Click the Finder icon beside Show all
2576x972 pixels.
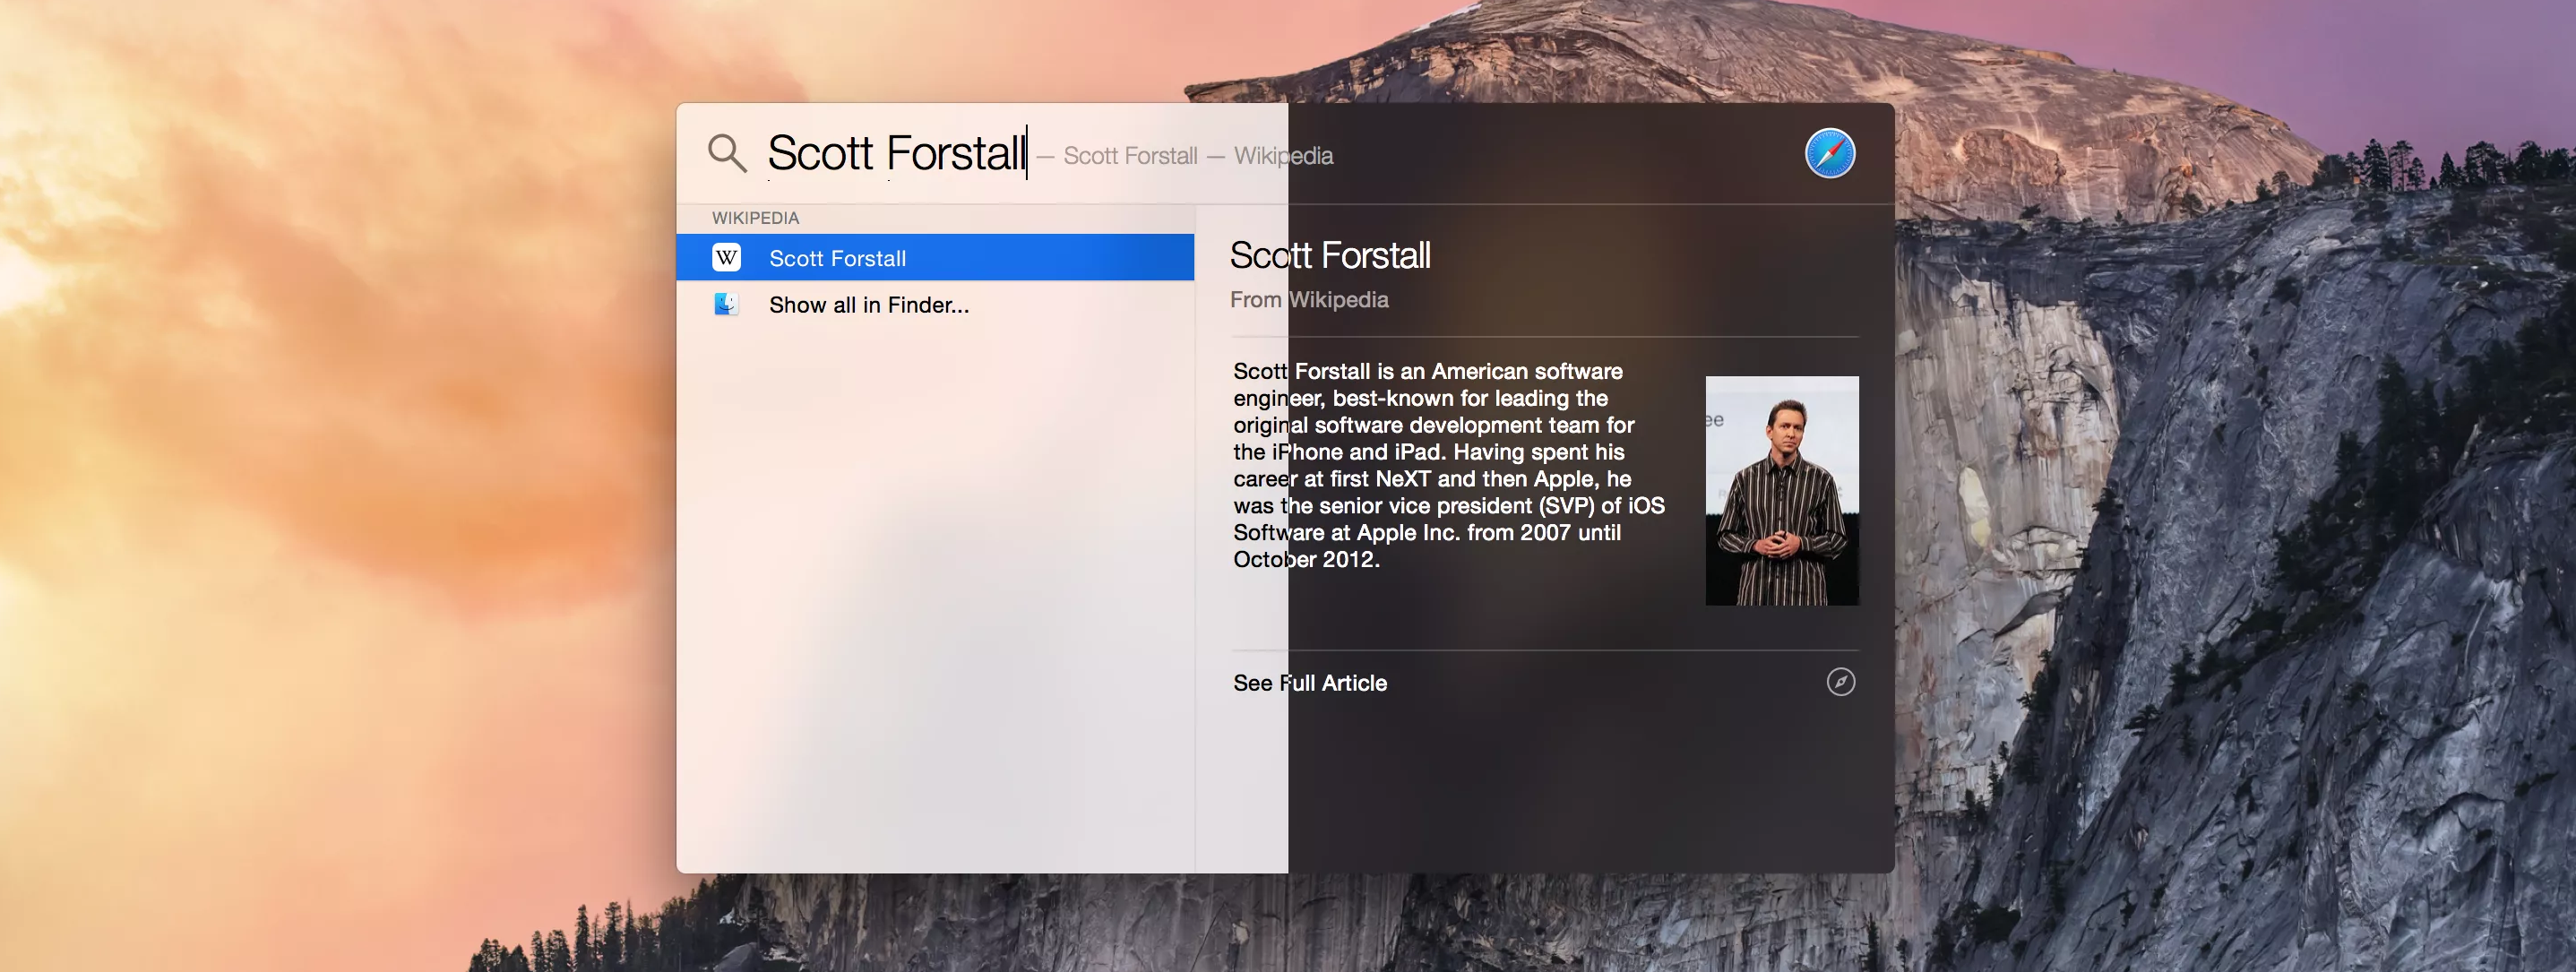pyautogui.click(x=727, y=304)
